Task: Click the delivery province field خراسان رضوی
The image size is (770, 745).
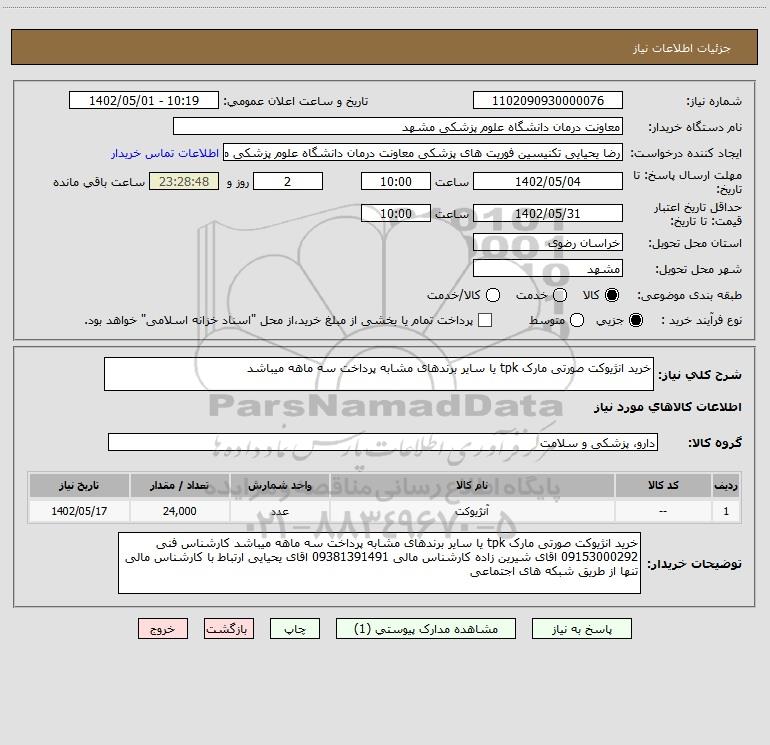Action: (548, 243)
